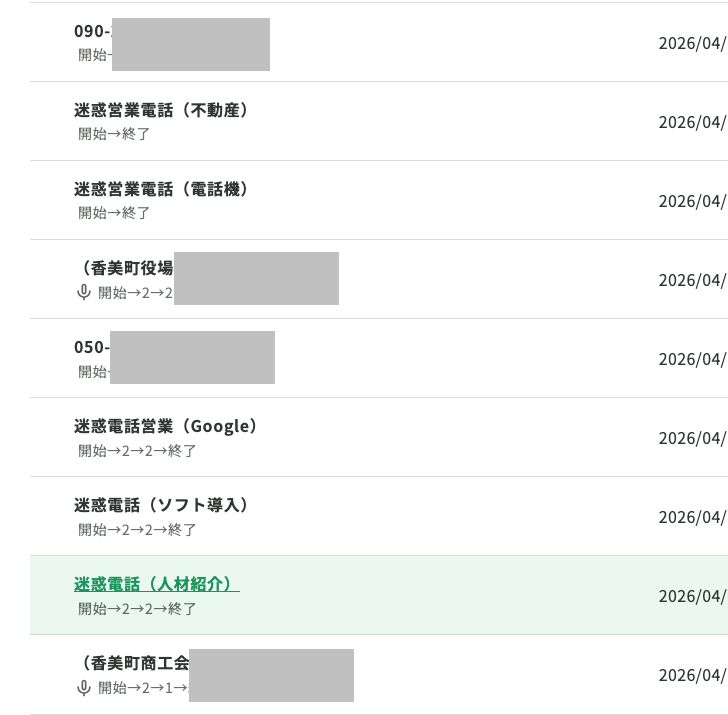Click the date in the 090- call row
Viewport: 728px width, 715px height.
point(692,43)
